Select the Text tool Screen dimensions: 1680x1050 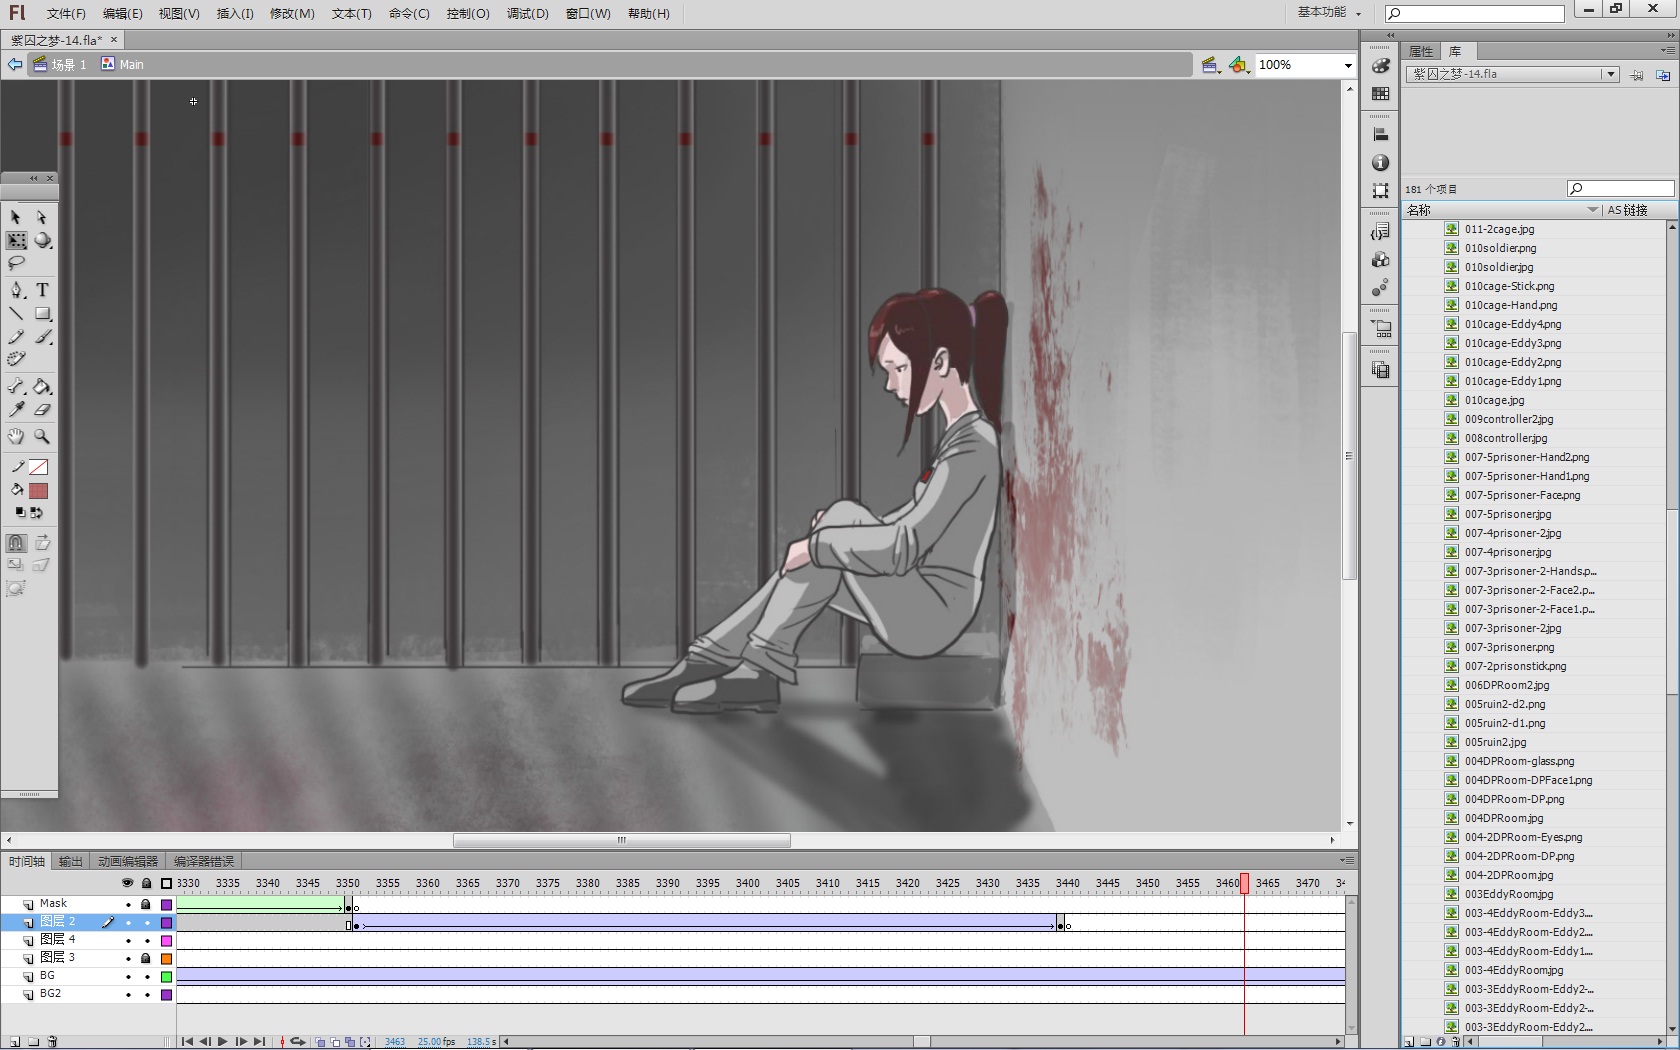pos(42,290)
